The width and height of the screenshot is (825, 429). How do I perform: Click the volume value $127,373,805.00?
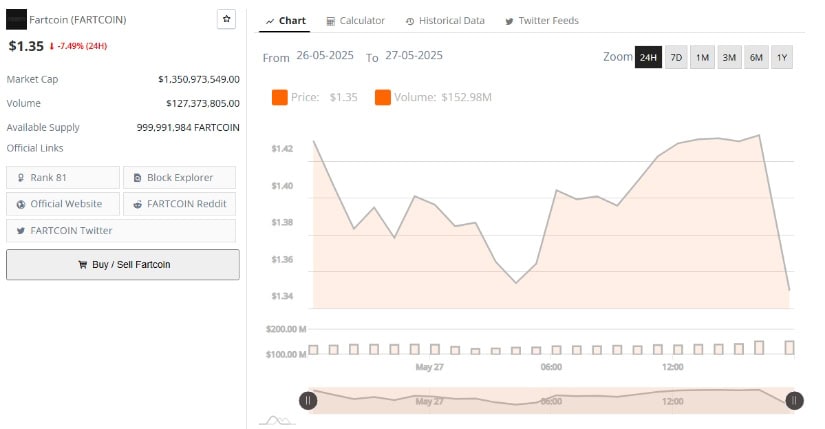[203, 103]
